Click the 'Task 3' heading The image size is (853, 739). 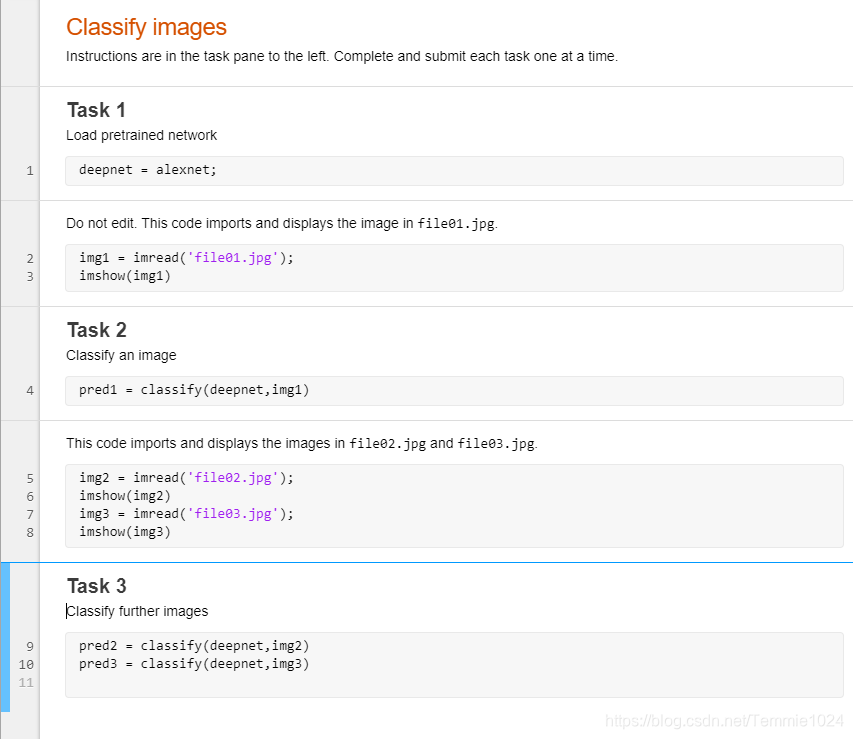coord(96,586)
